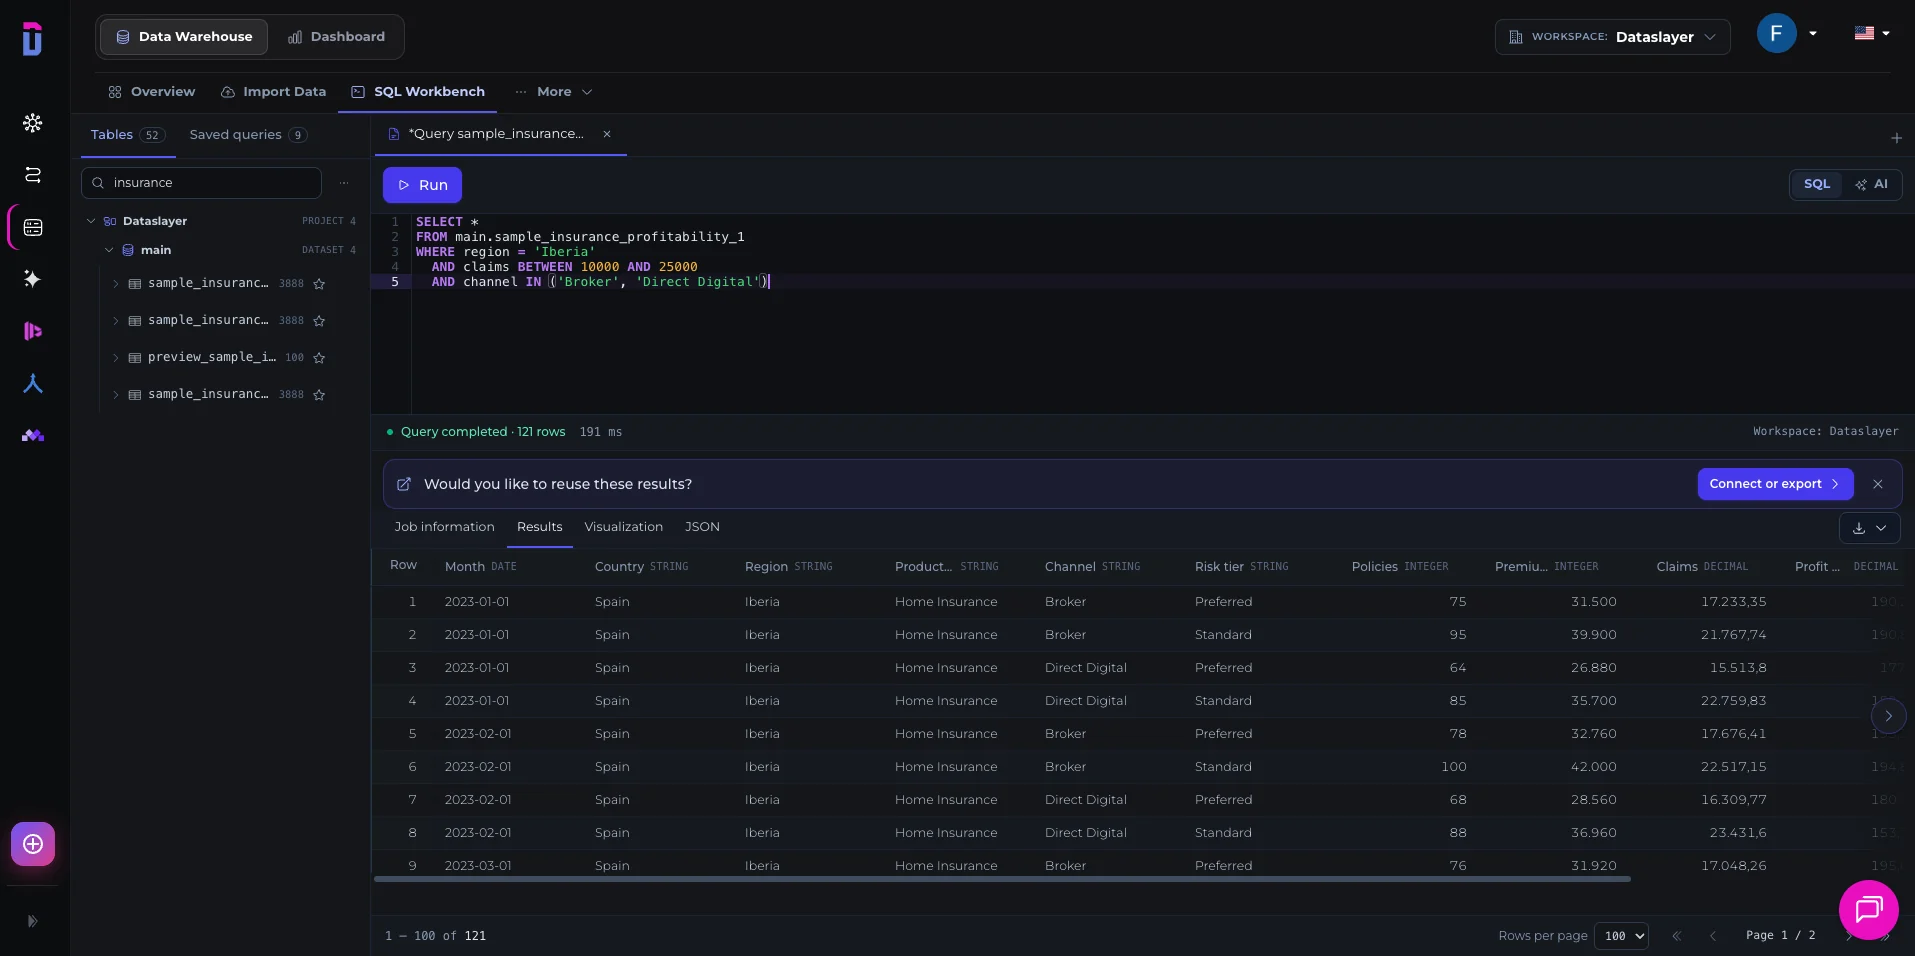Open the snowflake integrations sidebar icon
The height and width of the screenshot is (956, 1915).
(x=33, y=123)
